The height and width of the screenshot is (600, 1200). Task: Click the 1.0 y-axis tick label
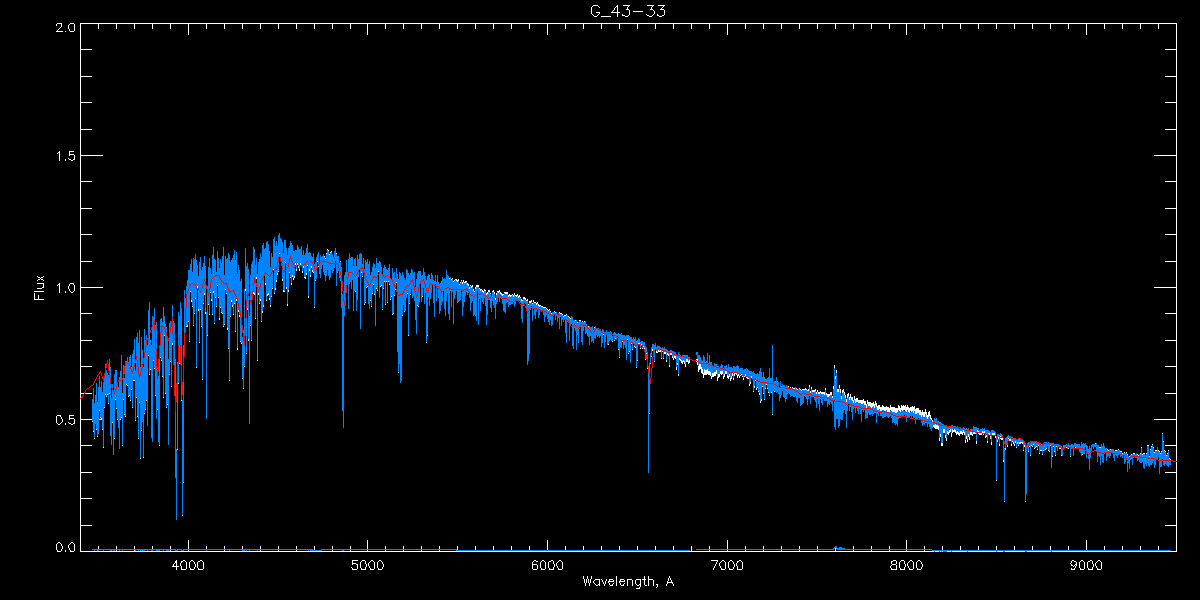[x=66, y=288]
